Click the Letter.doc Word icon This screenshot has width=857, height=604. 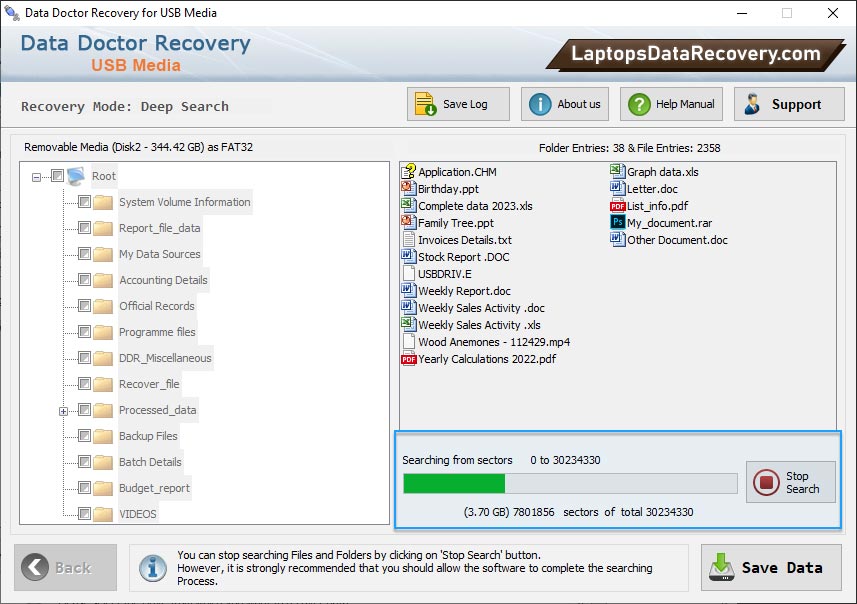(x=617, y=189)
